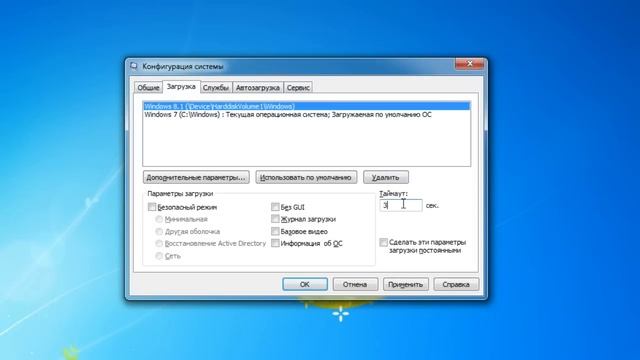640x360 pixels.
Task: Switch to the Общие tab
Action: (148, 87)
